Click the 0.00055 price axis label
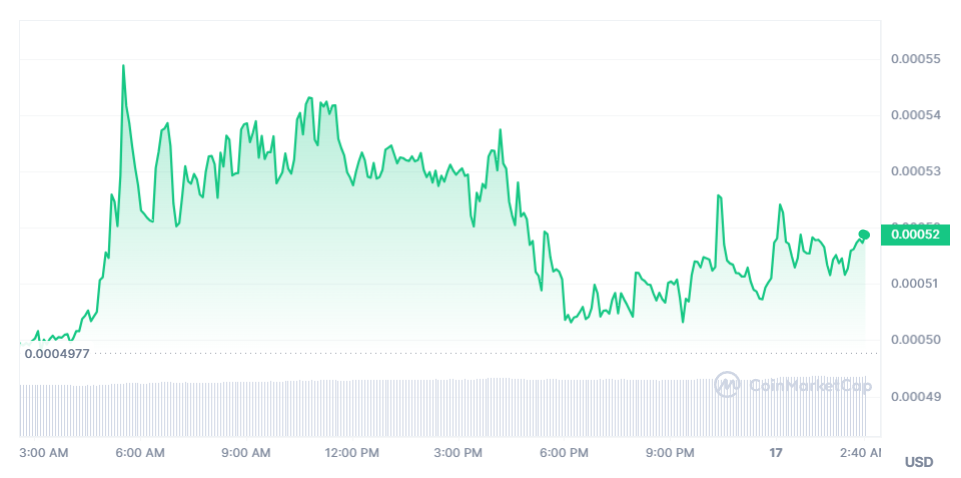 point(915,59)
